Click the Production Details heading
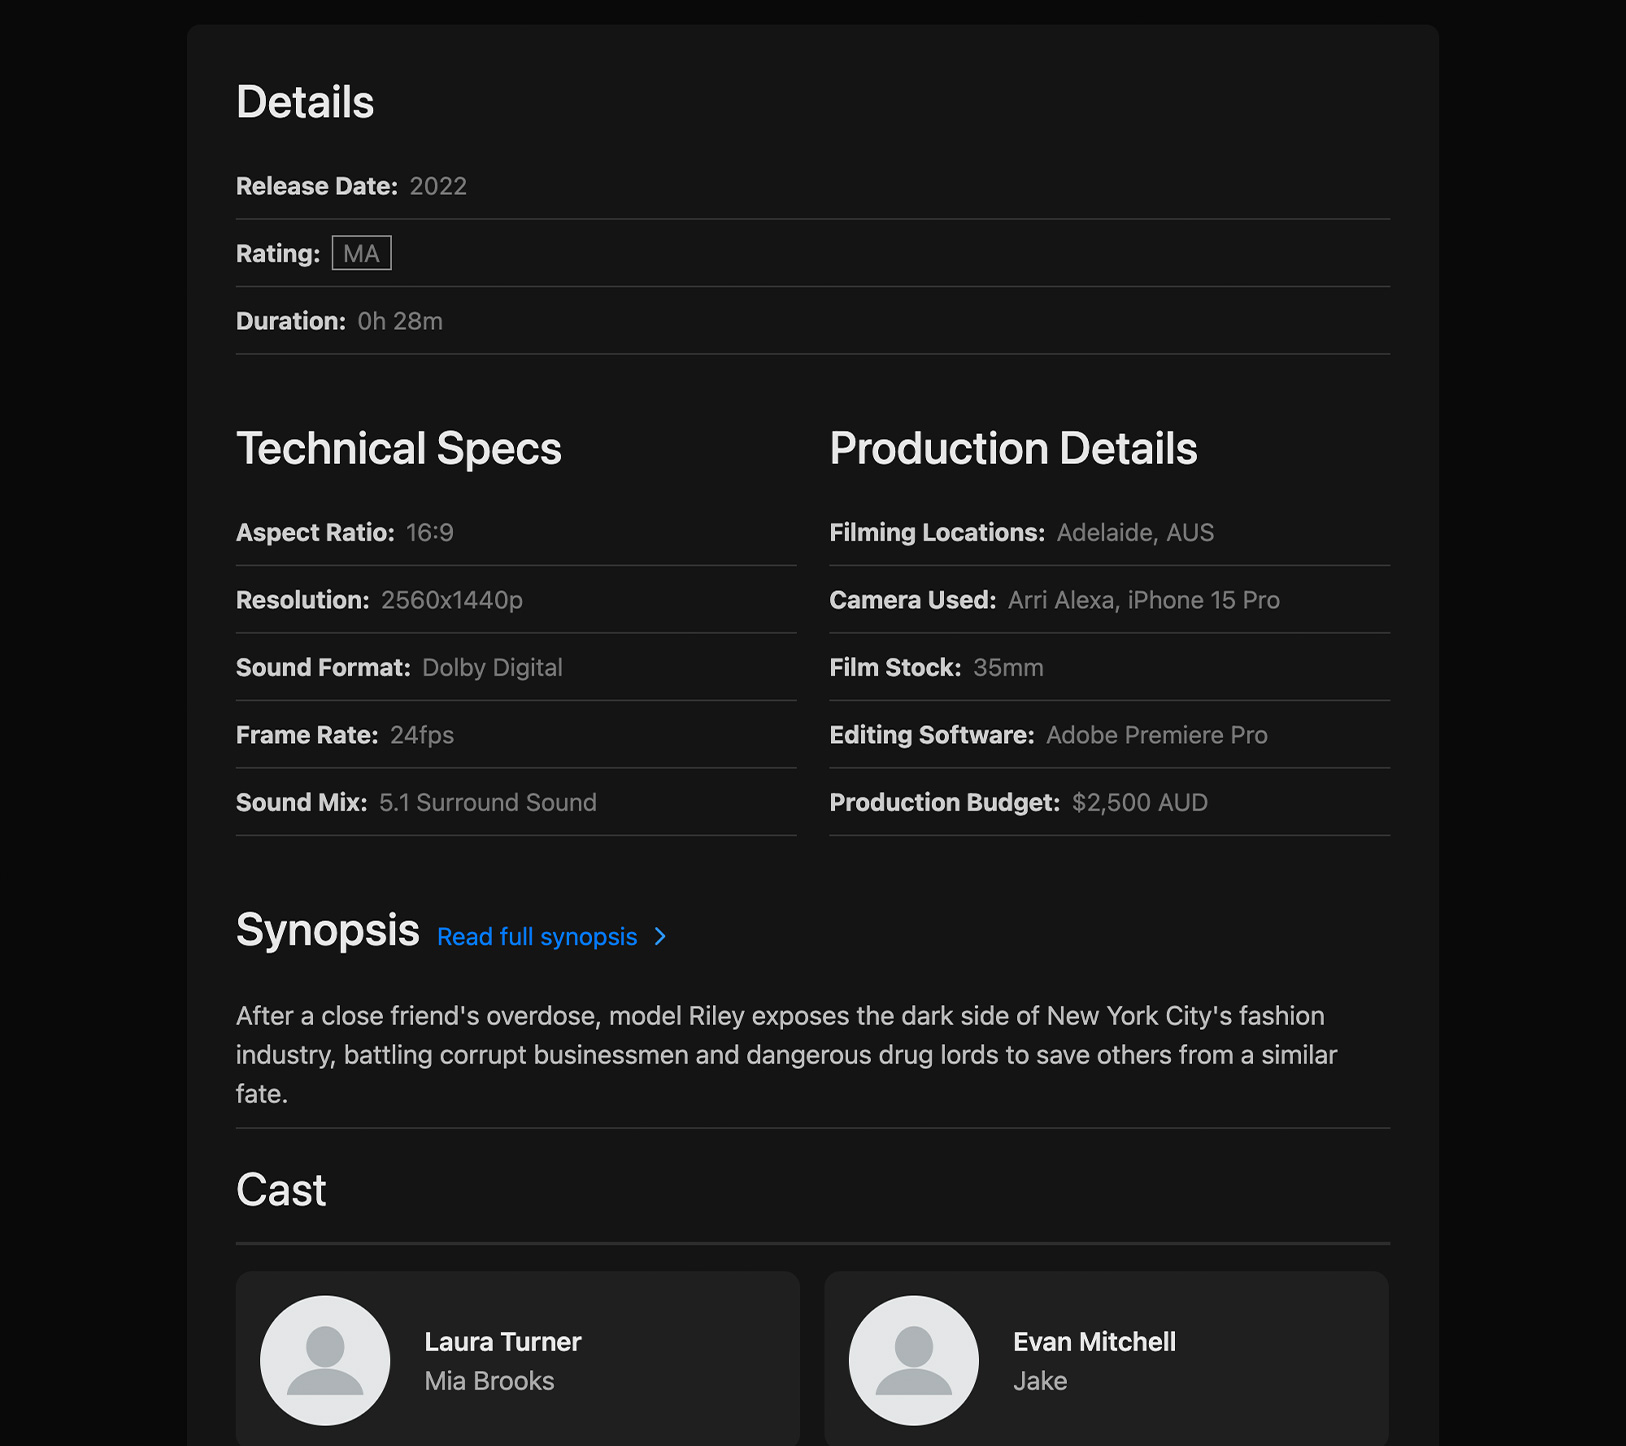This screenshot has width=1626, height=1446. click(1013, 448)
